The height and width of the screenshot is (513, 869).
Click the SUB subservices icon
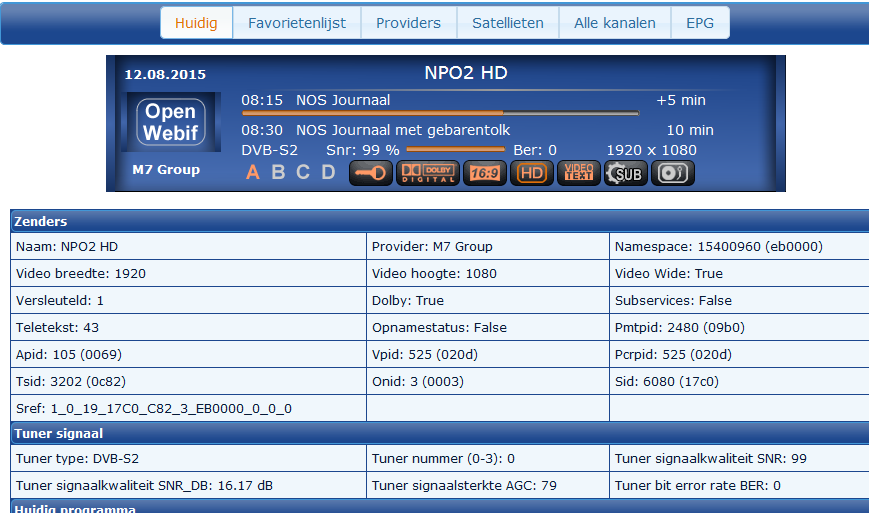[626, 173]
